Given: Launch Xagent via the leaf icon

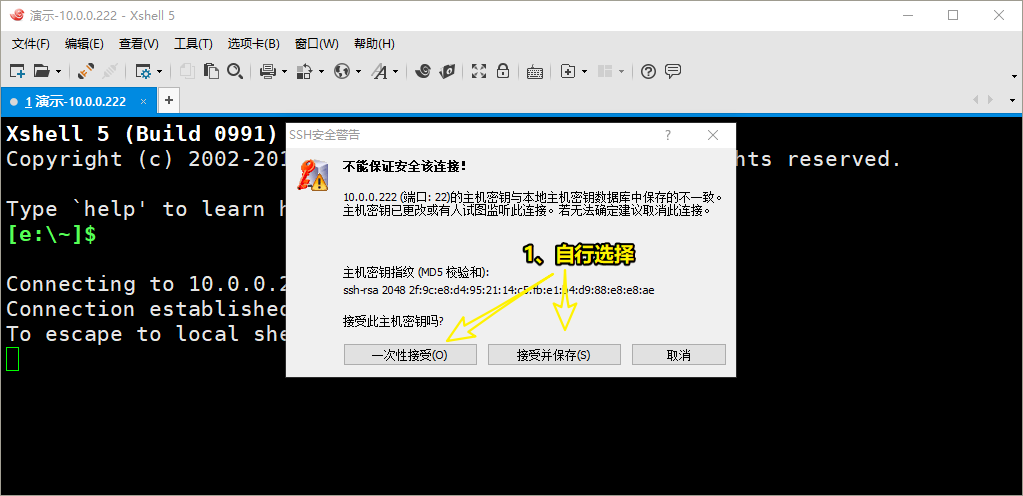Looking at the screenshot, I should [447, 71].
